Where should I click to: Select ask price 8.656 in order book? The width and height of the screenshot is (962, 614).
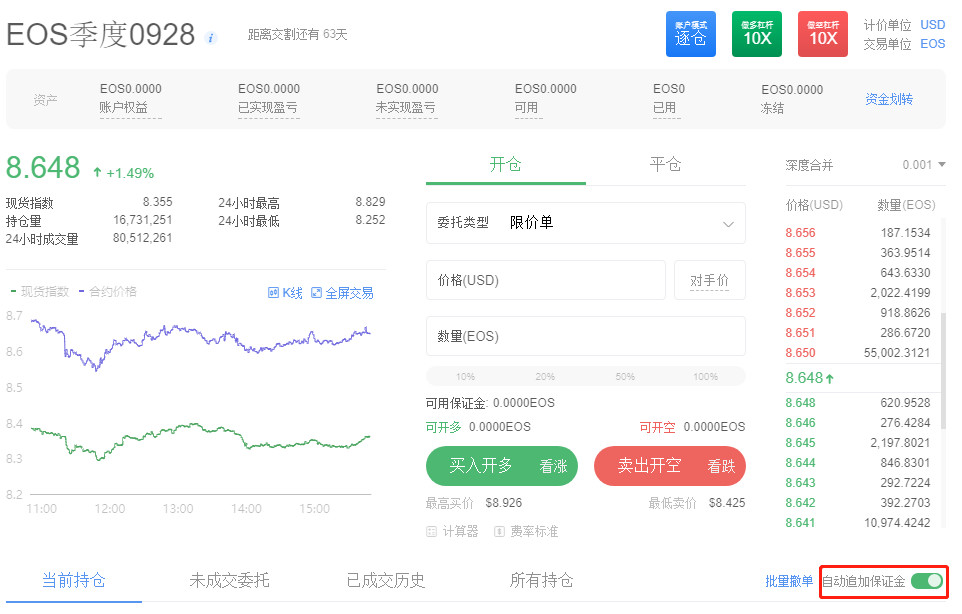pos(800,233)
